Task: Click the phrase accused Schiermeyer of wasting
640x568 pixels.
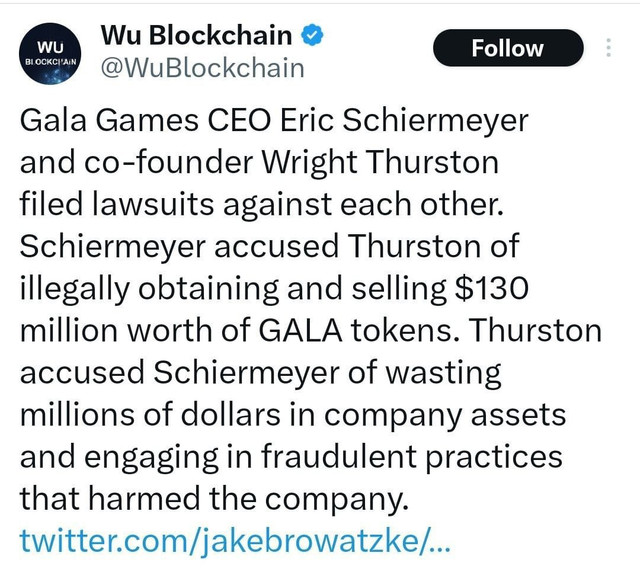Action: pyautogui.click(x=260, y=373)
